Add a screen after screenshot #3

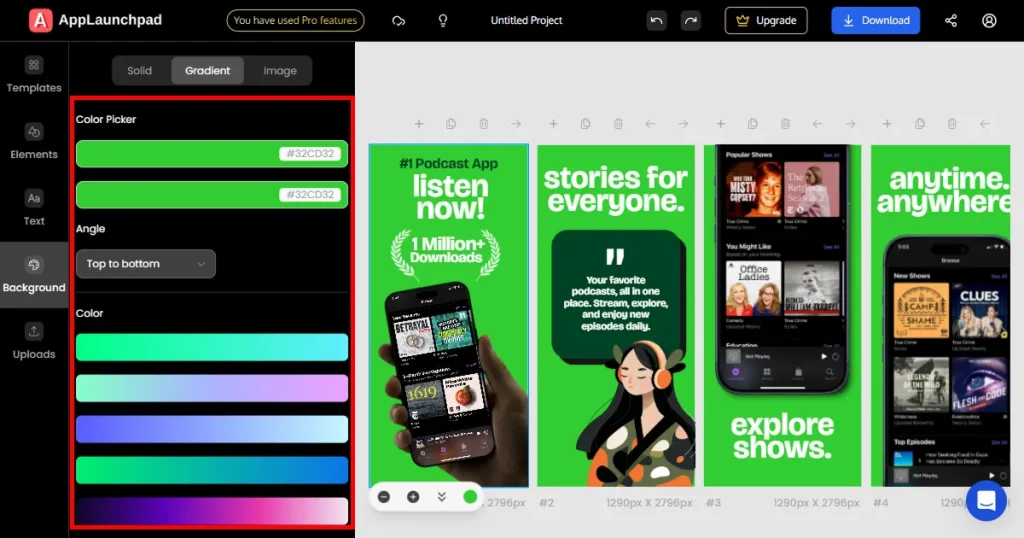[x=720, y=123]
